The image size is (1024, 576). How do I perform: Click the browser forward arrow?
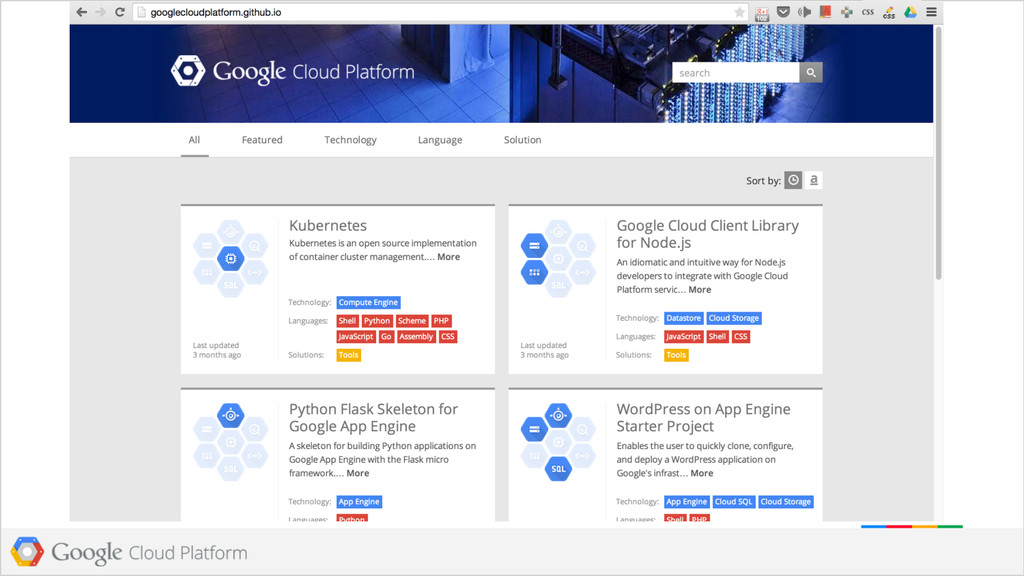coord(100,12)
